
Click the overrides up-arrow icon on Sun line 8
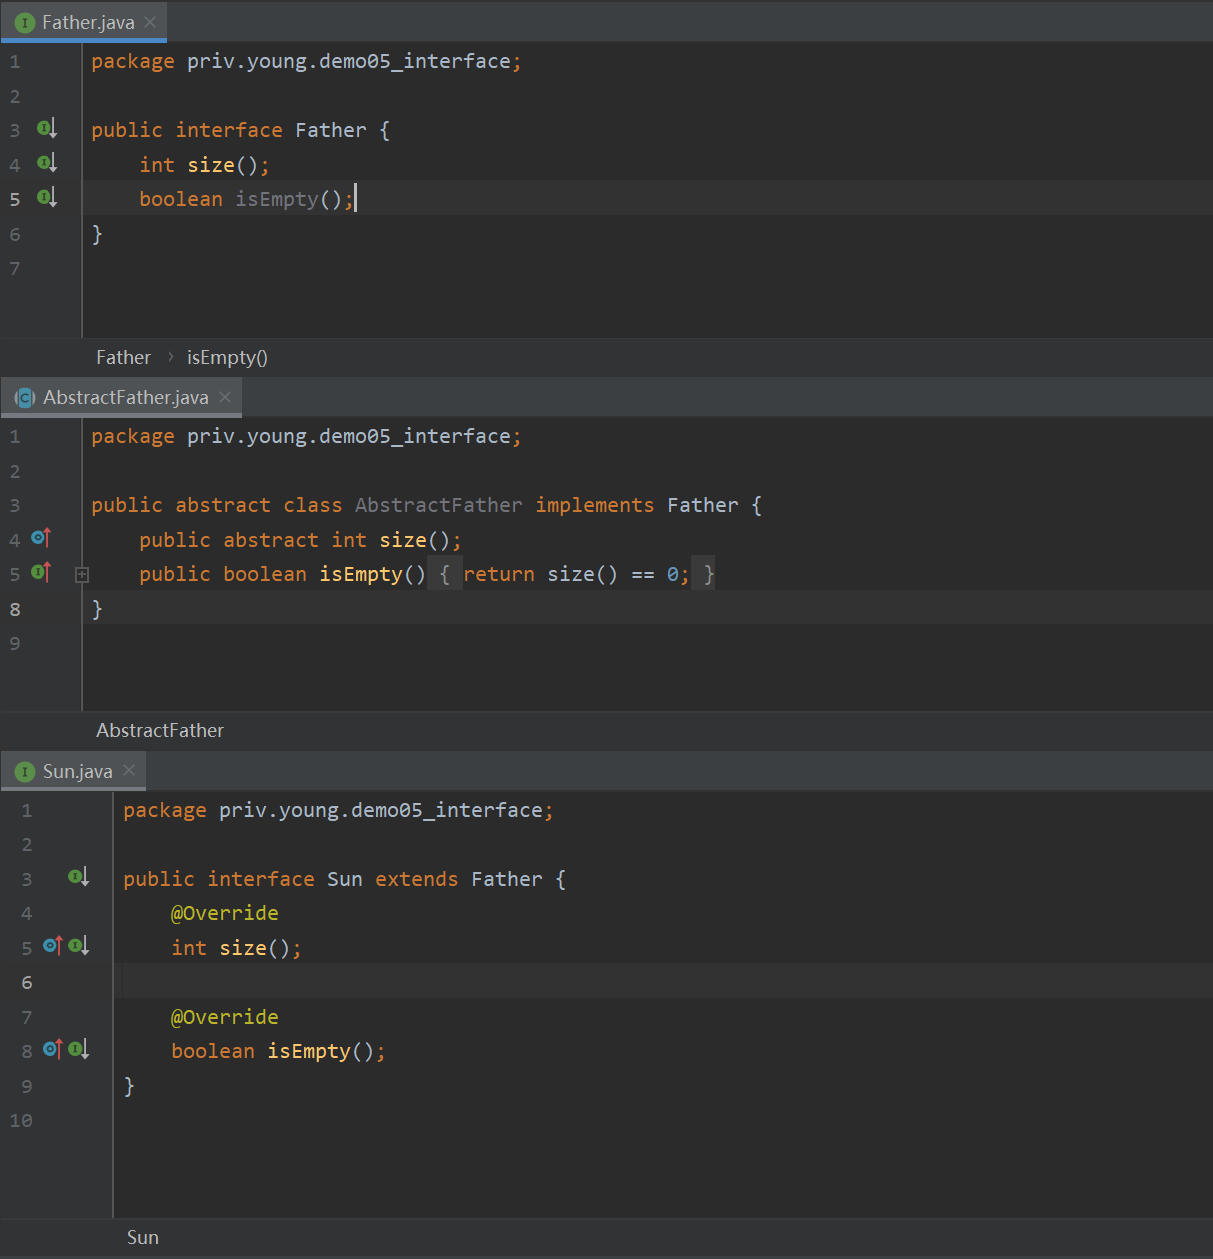click(x=53, y=1049)
